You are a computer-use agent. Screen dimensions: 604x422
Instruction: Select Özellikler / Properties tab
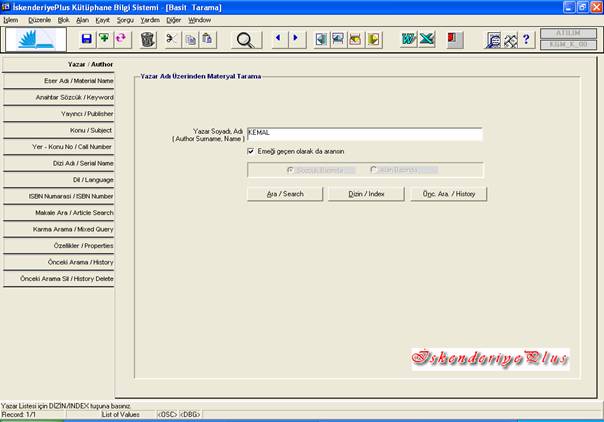click(x=59, y=246)
